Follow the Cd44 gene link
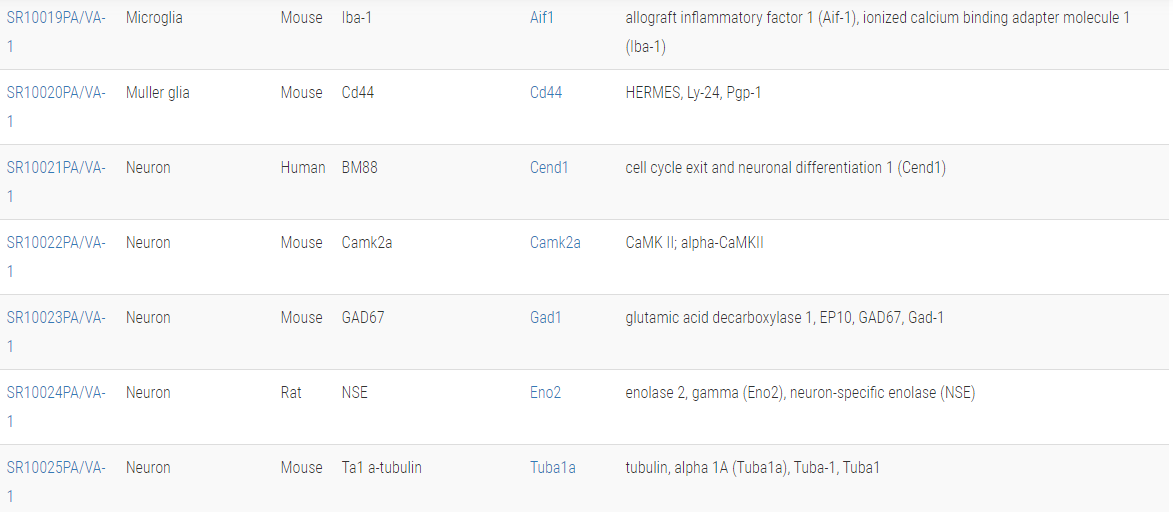The image size is (1173, 512). (x=546, y=93)
